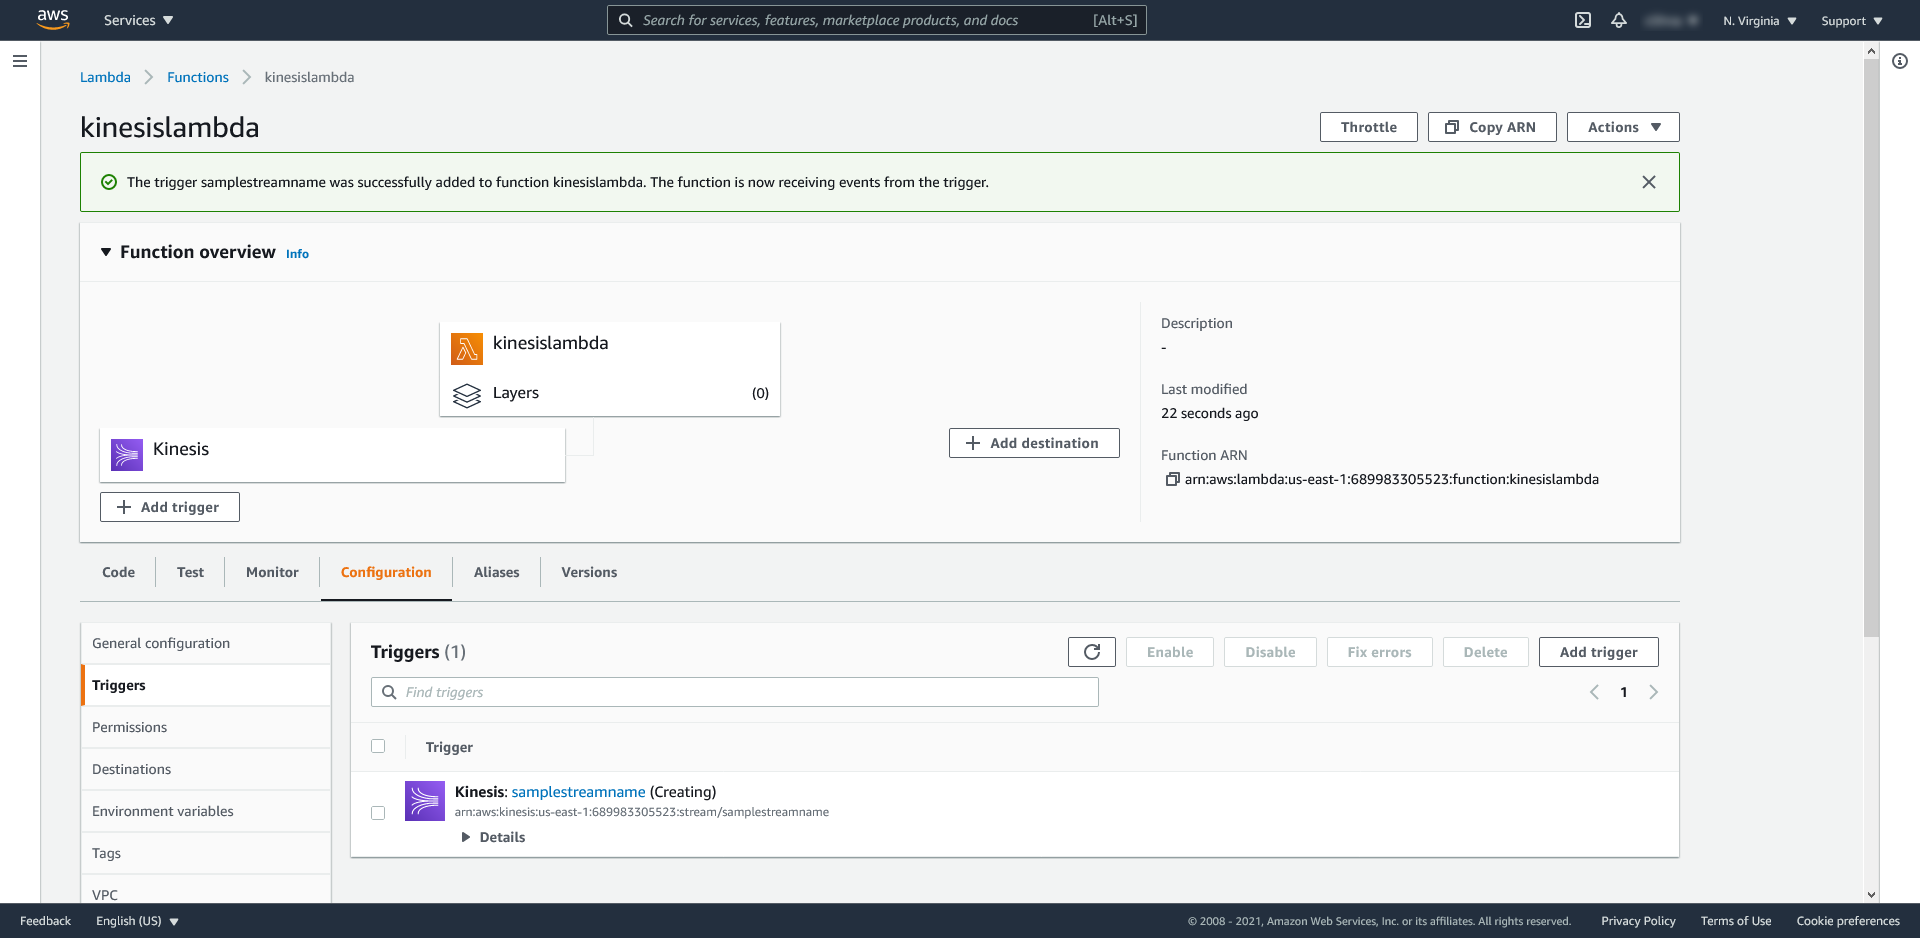1920x938 pixels.
Task: Click the Throttle button
Action: click(1368, 127)
